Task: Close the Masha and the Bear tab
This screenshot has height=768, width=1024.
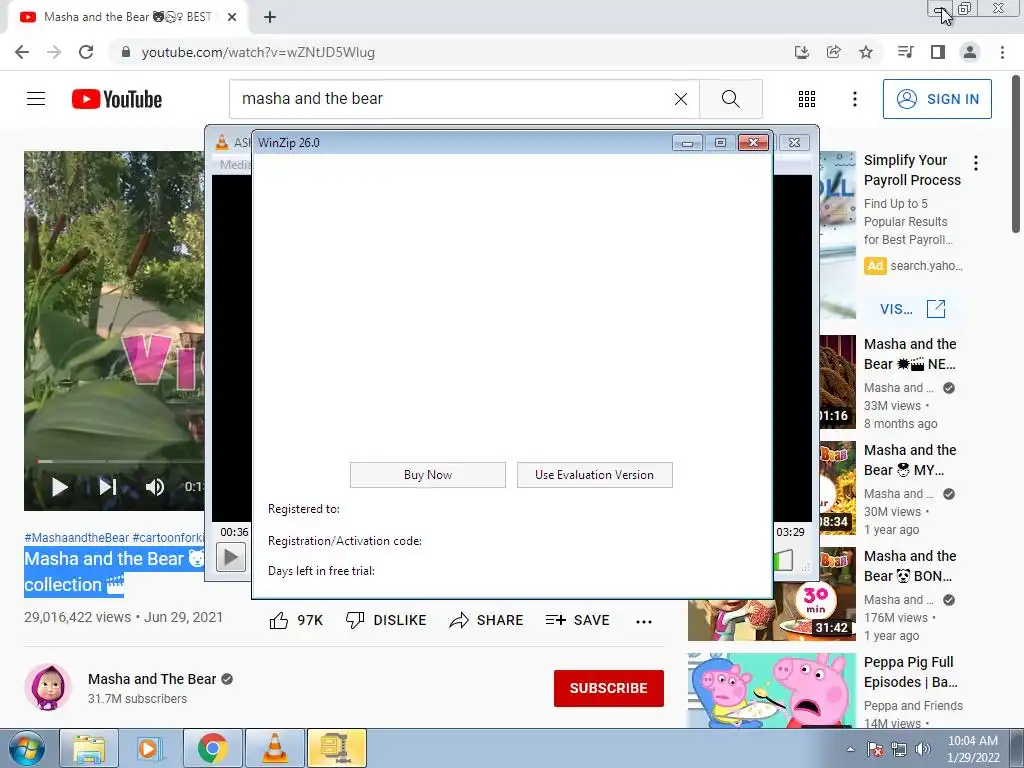Action: (232, 17)
